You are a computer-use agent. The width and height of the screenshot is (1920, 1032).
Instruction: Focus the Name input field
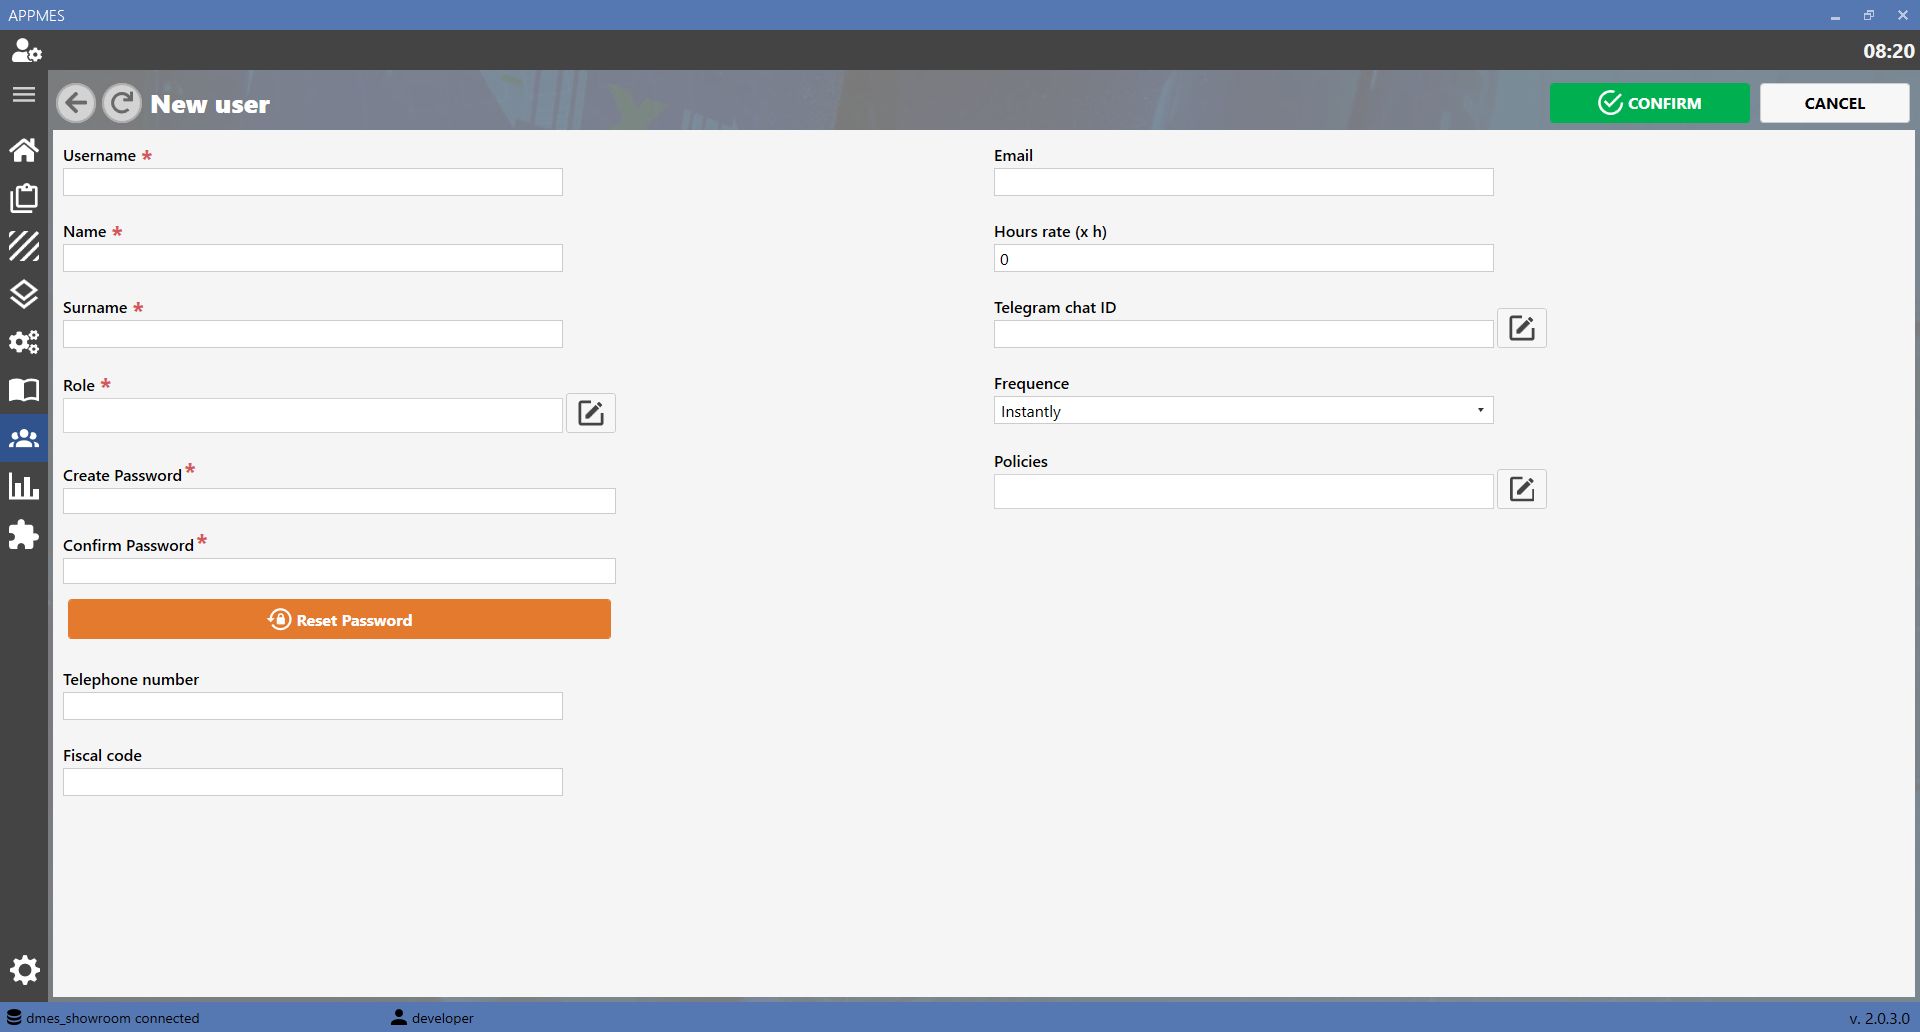click(313, 258)
